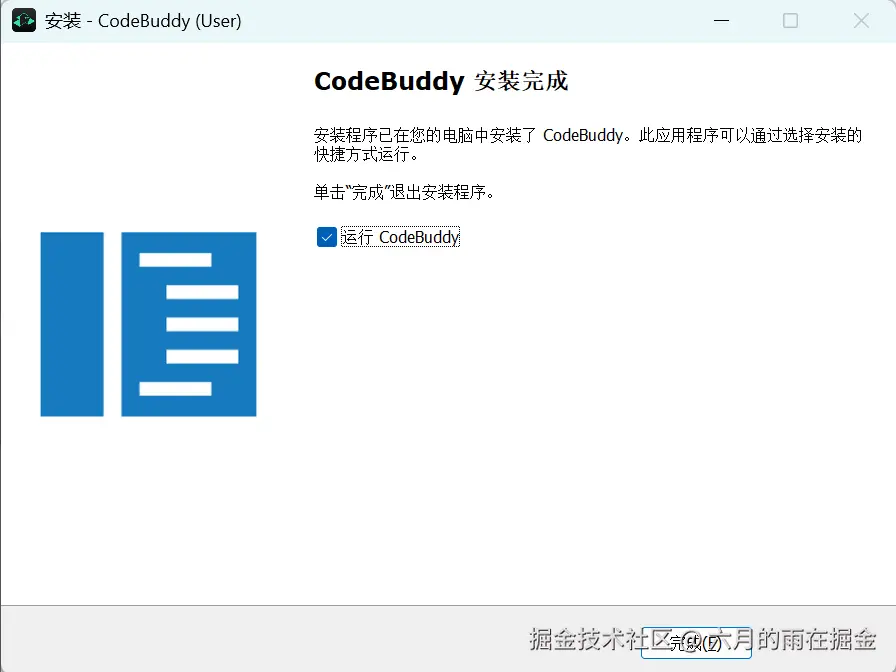Viewport: 896px width, 672px height.
Task: Click the heading CodeBuddy 安装完成
Action: (x=441, y=81)
